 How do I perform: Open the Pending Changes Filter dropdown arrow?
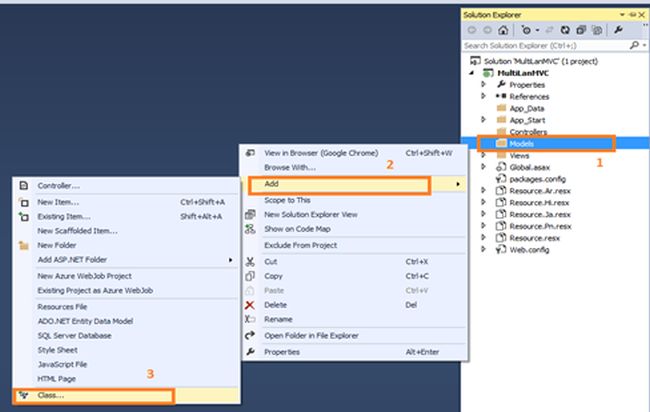click(537, 30)
